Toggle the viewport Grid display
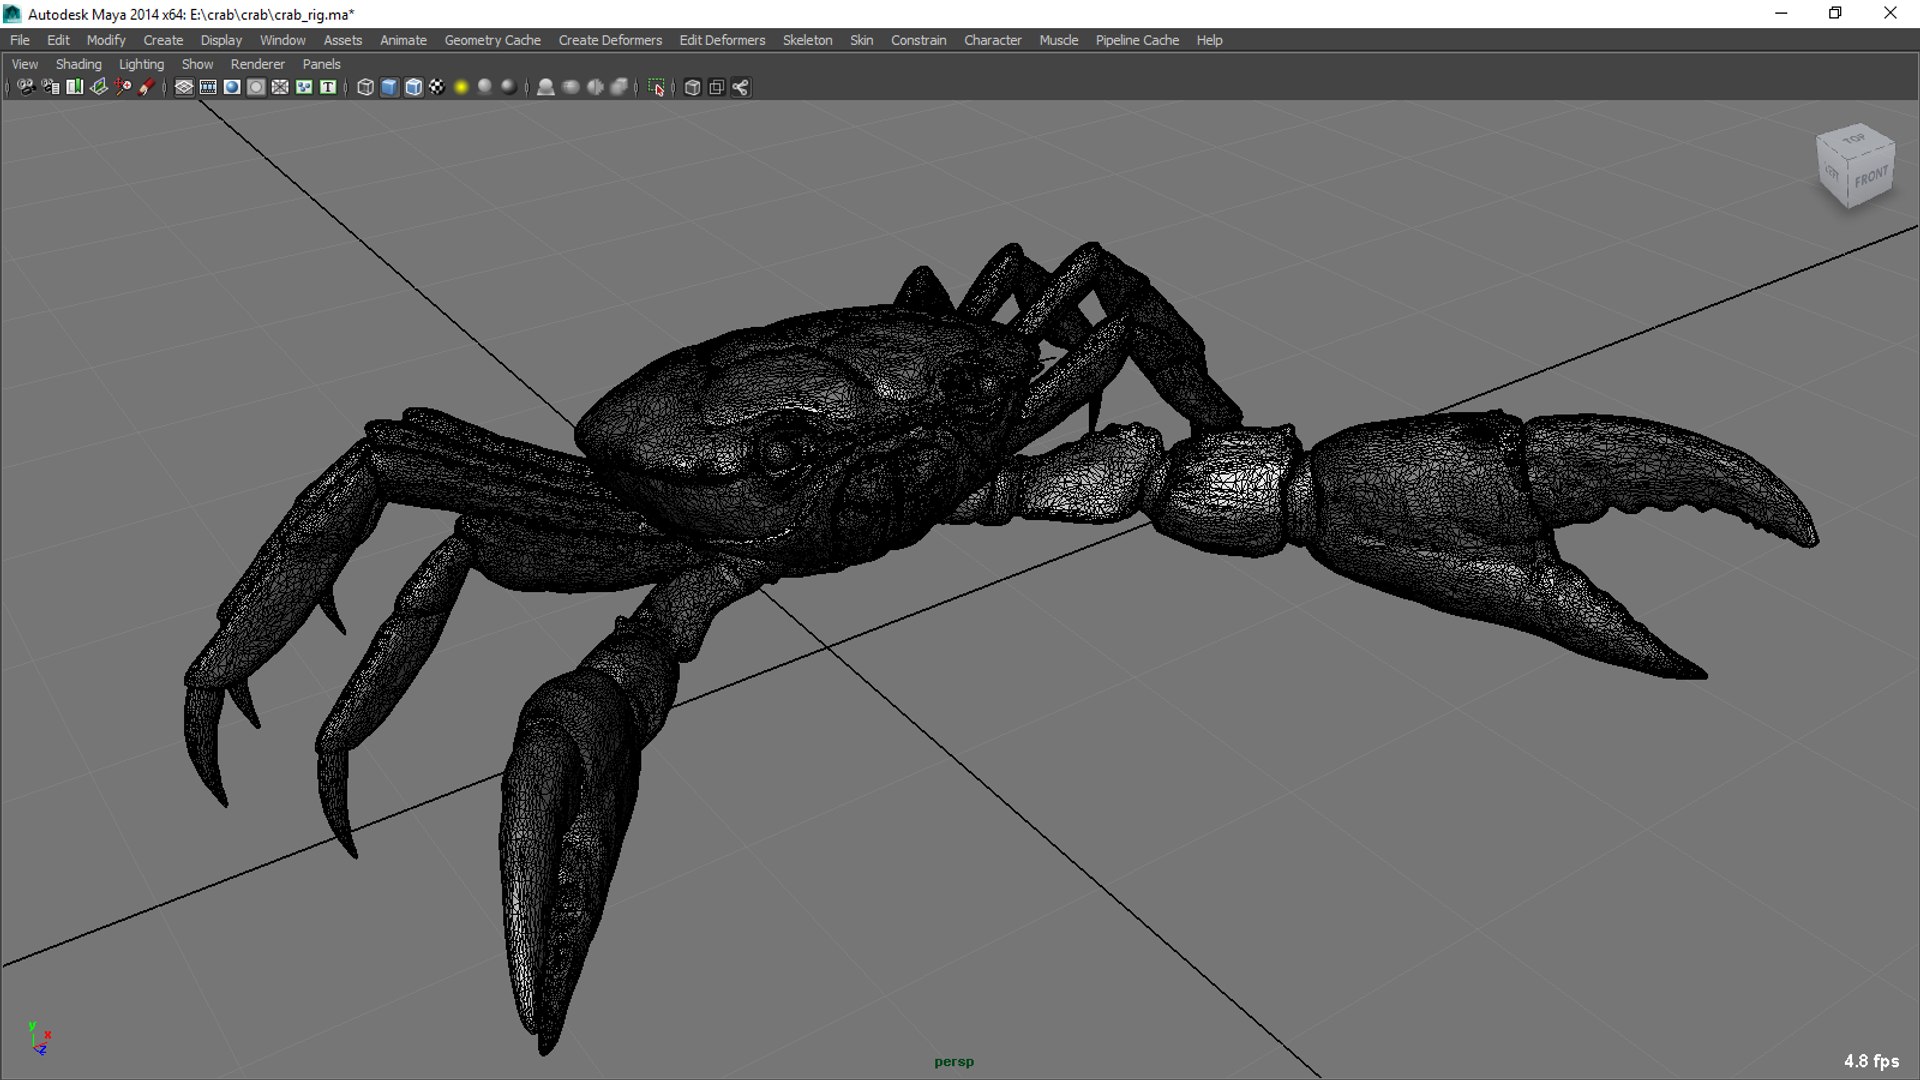 click(184, 87)
